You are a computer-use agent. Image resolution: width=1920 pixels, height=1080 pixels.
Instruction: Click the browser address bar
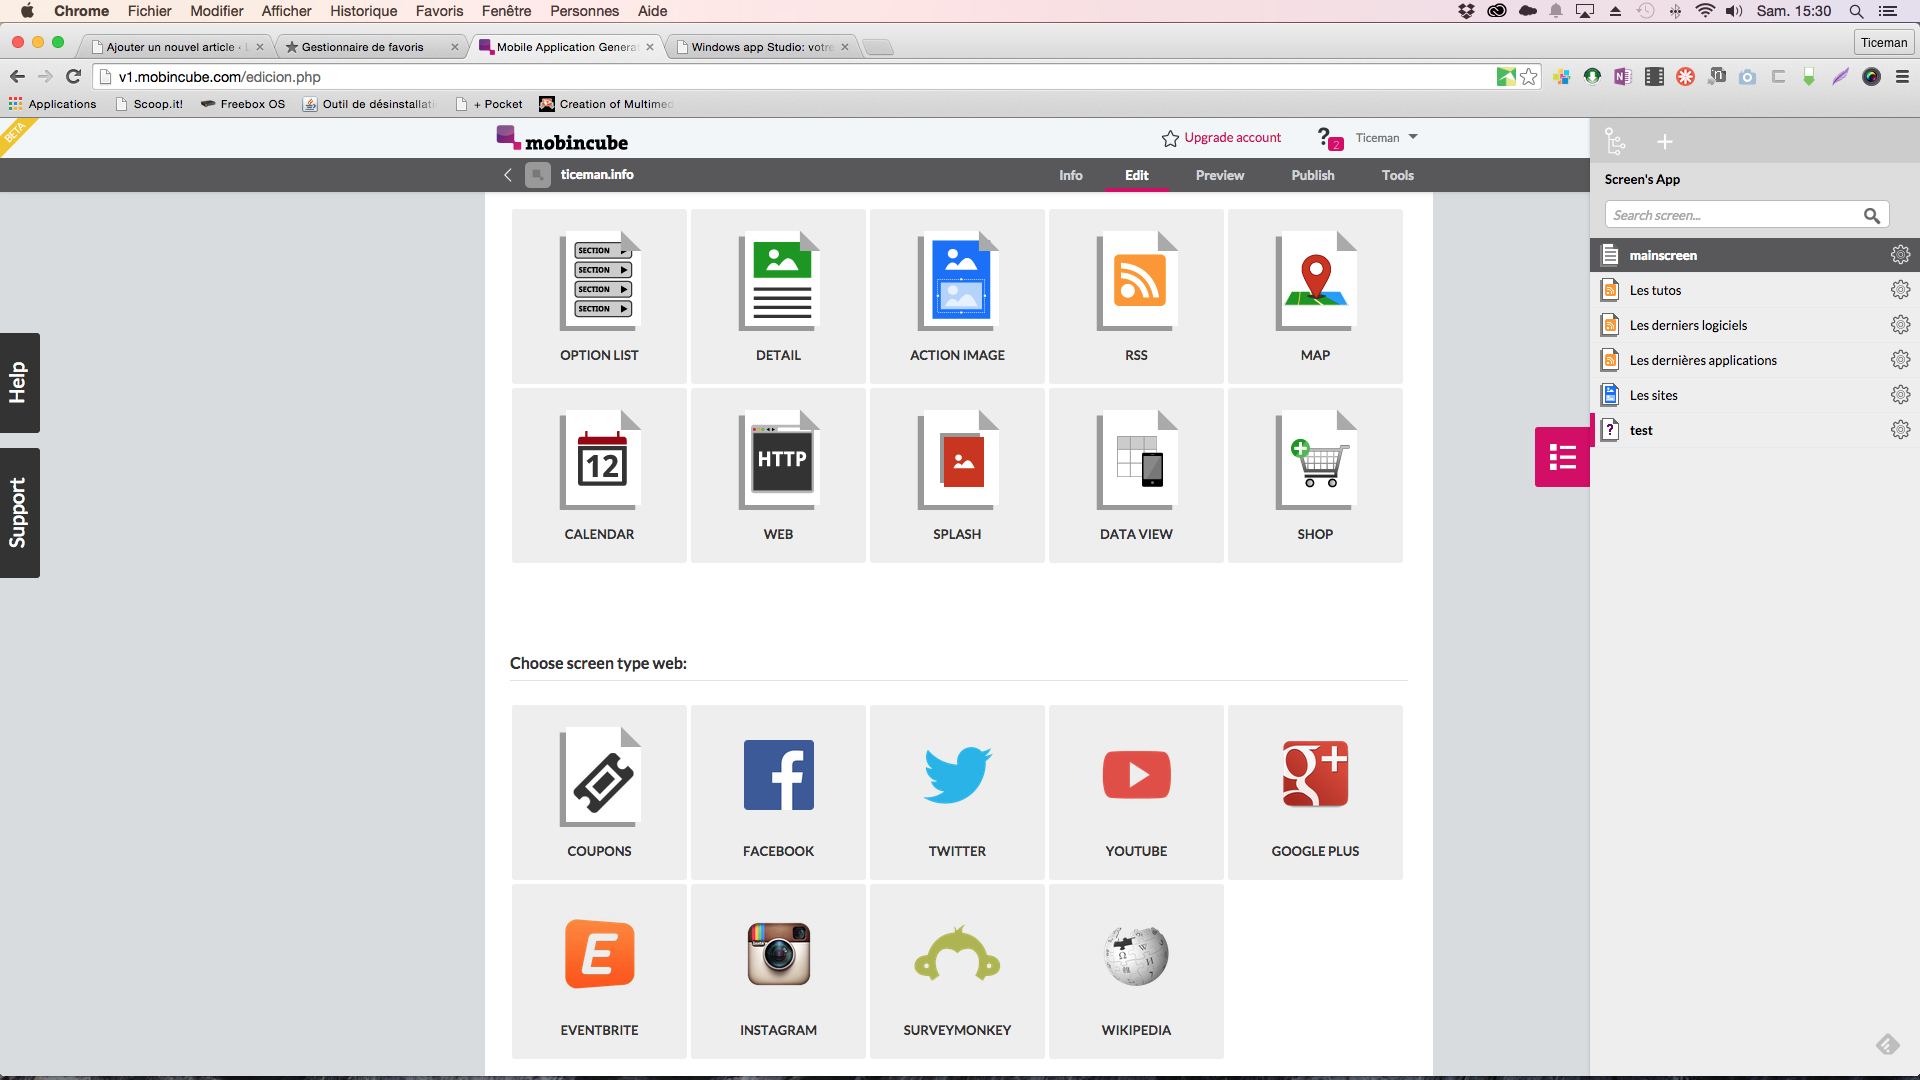click(x=800, y=77)
